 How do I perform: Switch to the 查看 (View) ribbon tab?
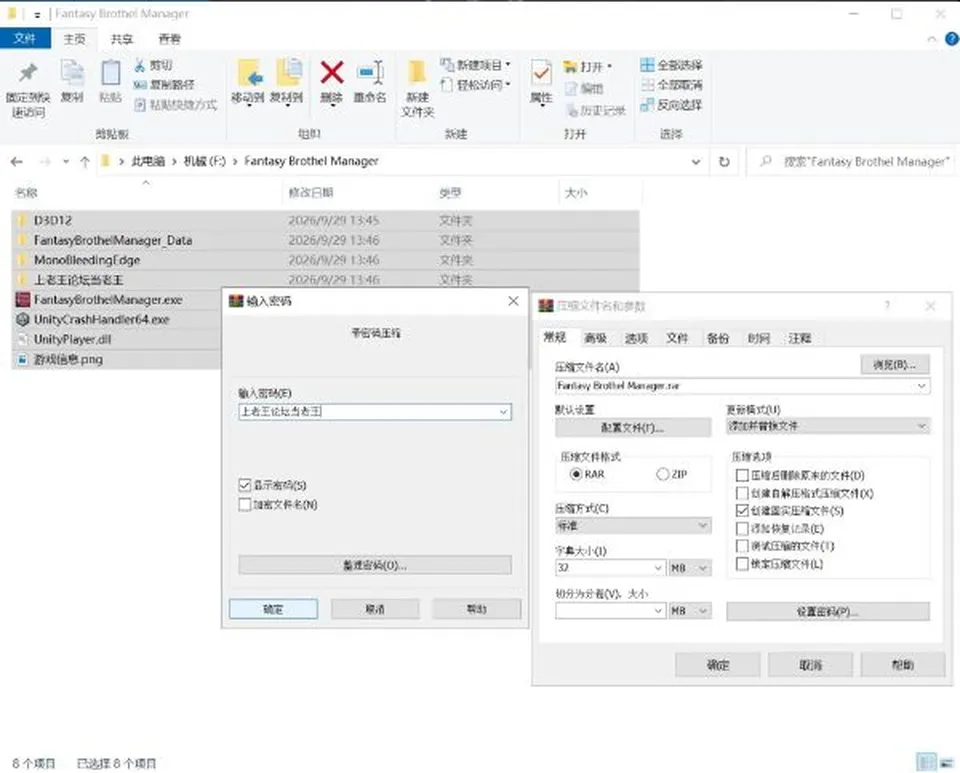click(170, 39)
